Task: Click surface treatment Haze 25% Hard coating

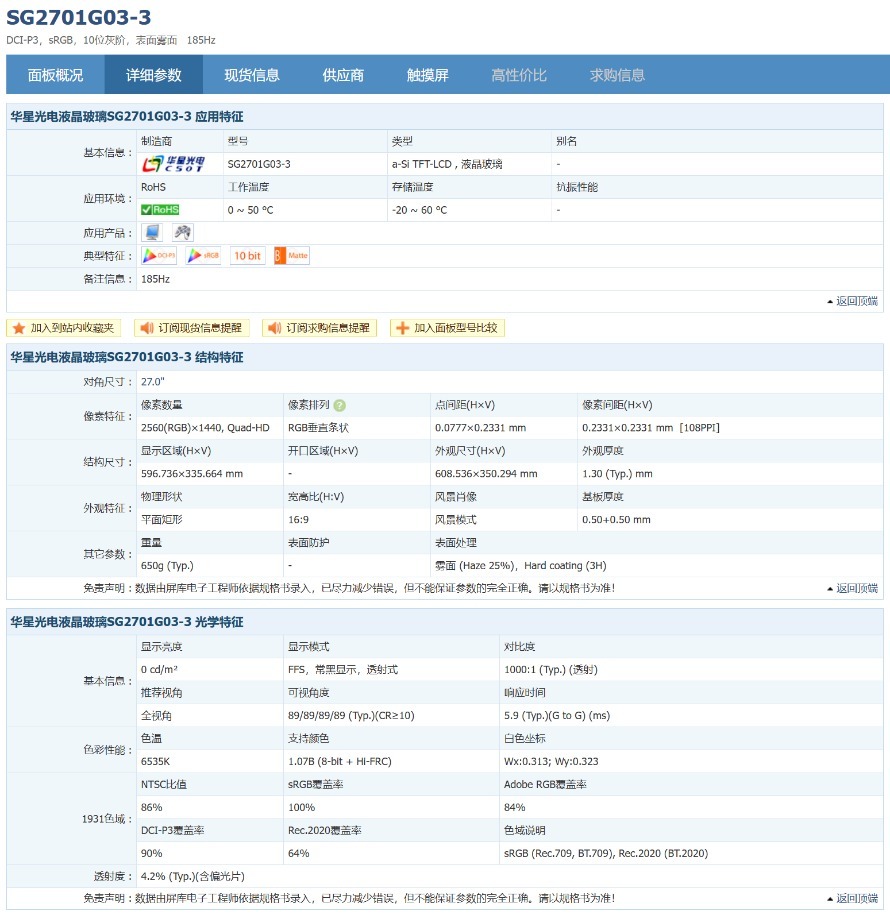Action: (521, 565)
